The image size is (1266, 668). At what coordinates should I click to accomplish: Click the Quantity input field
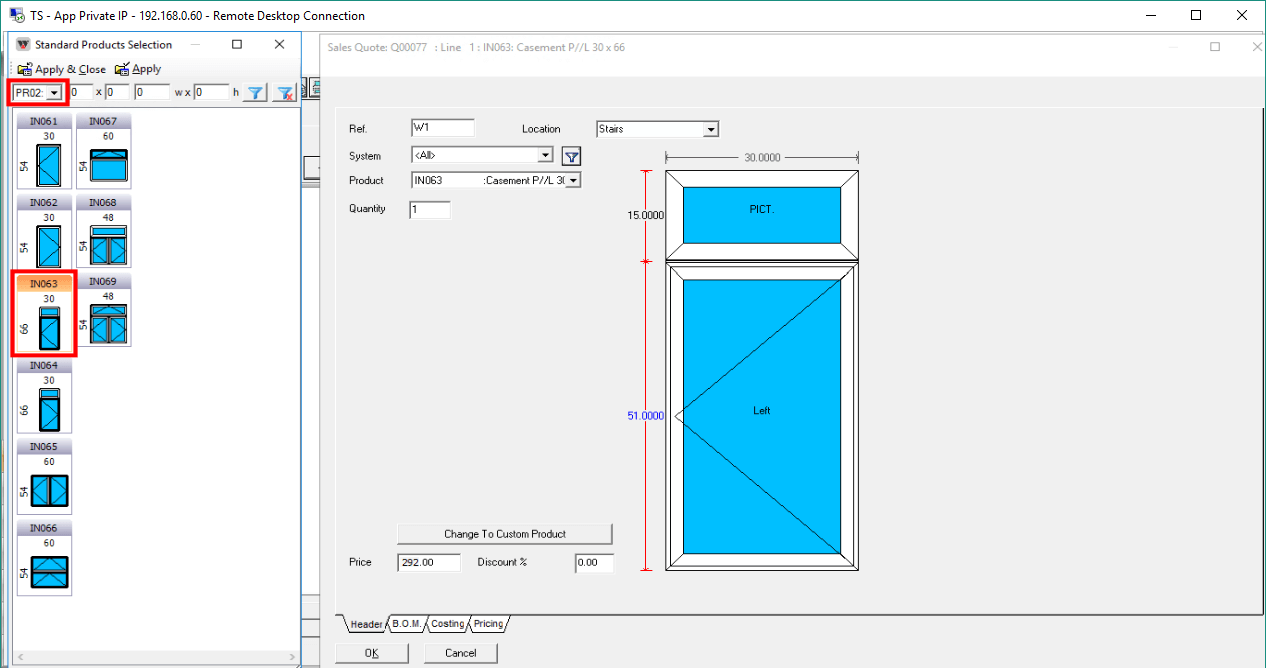coord(429,210)
